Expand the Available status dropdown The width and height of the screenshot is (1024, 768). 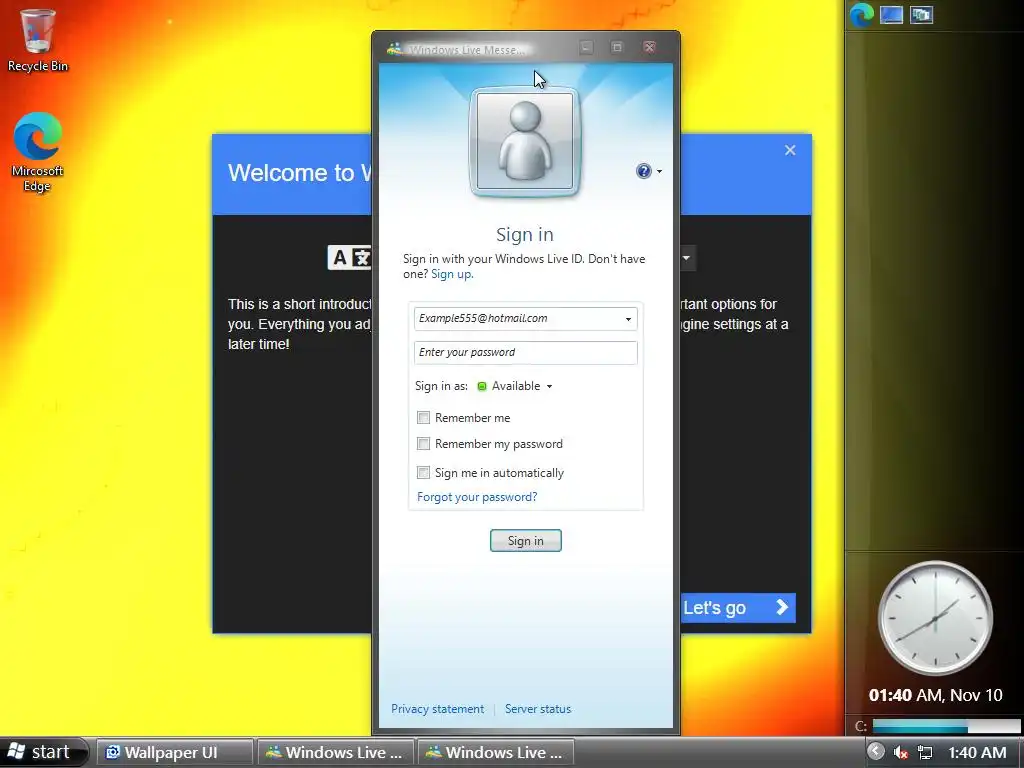(x=549, y=387)
